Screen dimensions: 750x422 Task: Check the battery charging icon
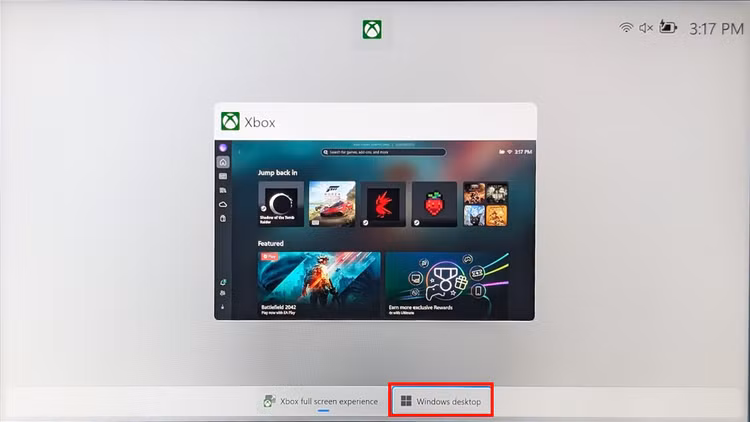pos(668,27)
